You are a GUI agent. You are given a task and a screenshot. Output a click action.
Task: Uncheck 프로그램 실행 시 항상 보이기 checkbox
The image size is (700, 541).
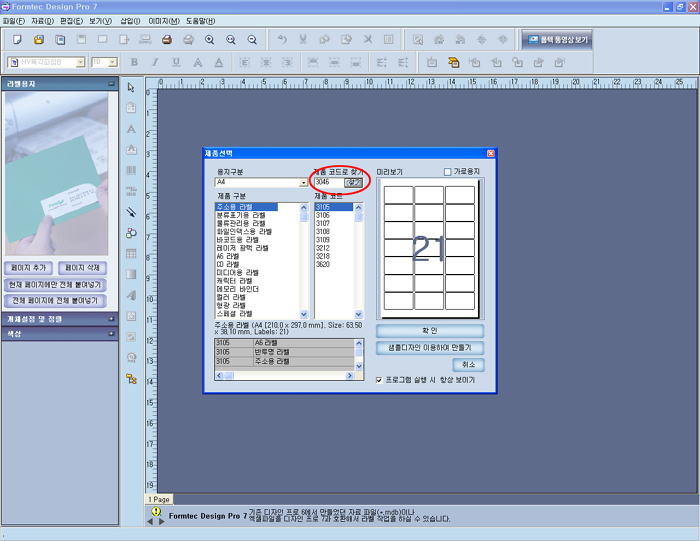379,380
